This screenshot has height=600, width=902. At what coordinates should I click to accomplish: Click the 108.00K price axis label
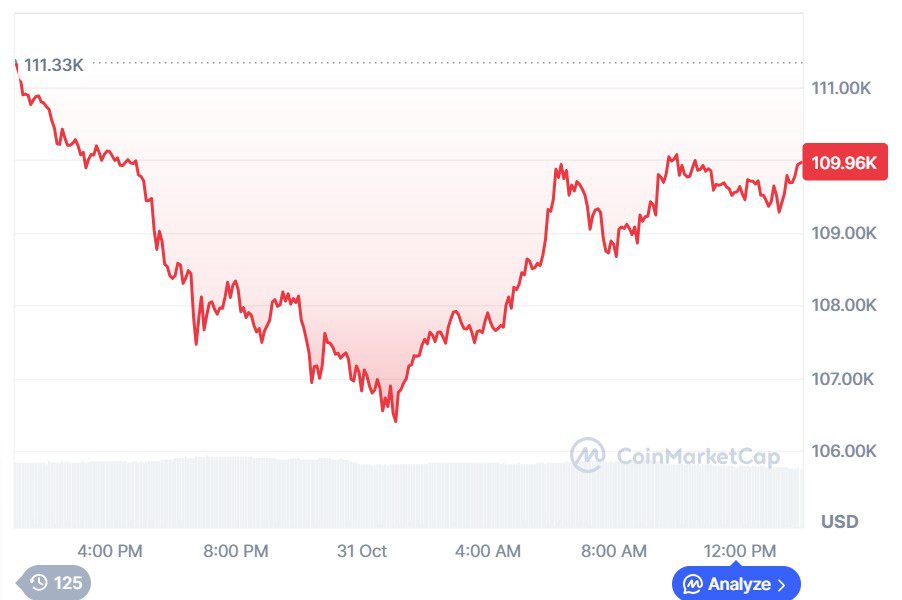843,306
